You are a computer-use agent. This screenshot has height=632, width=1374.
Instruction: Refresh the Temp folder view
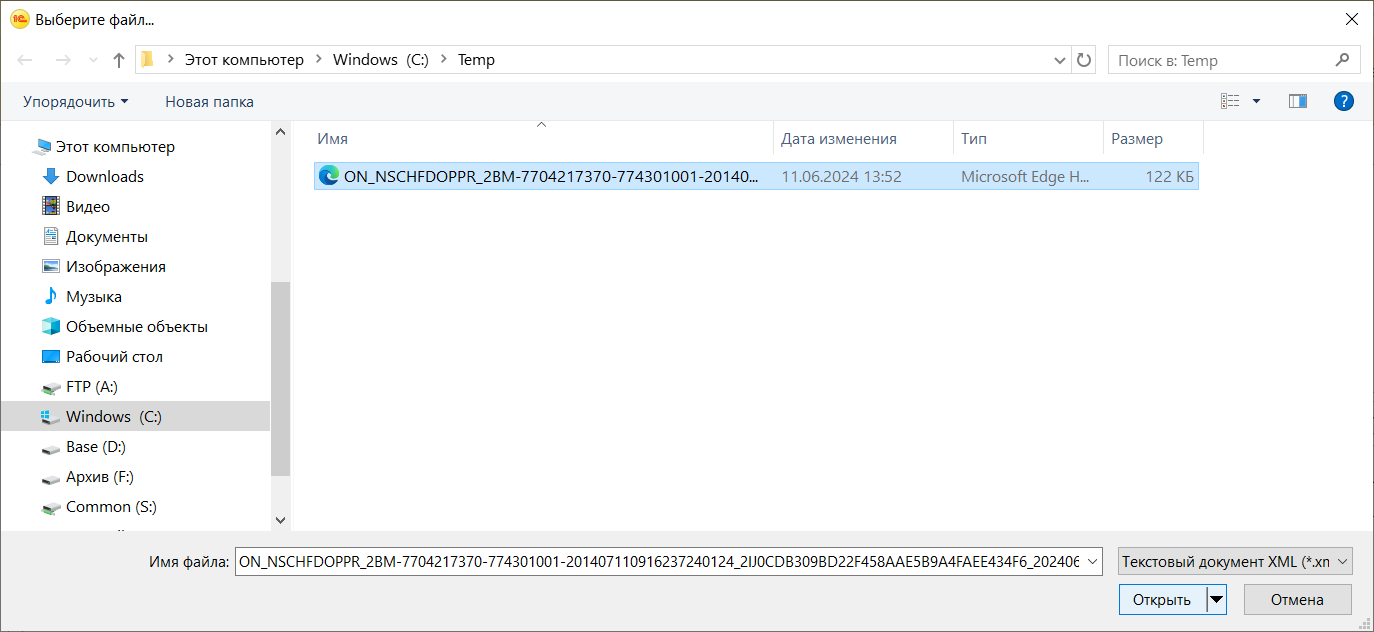point(1084,60)
